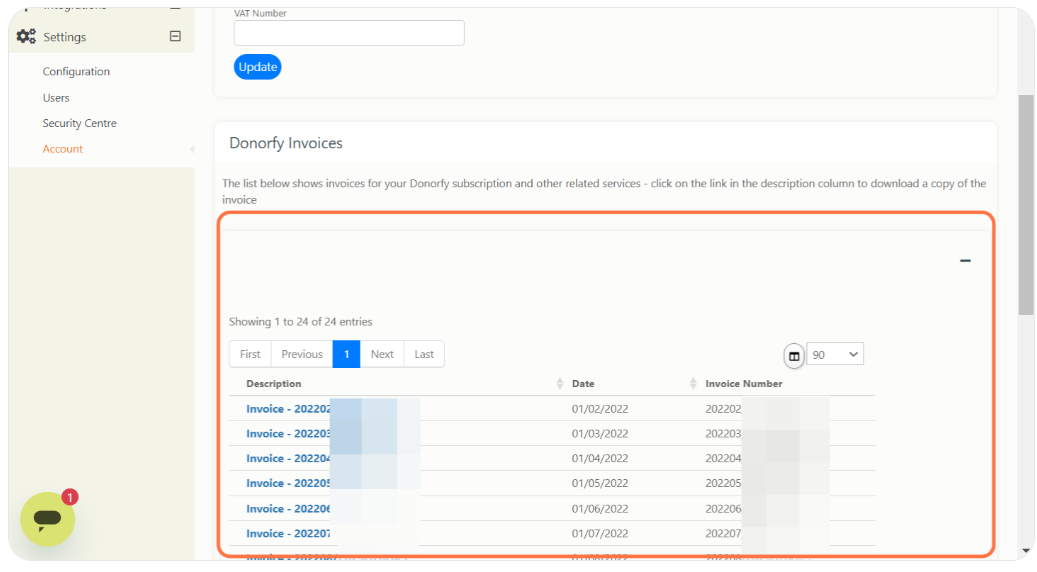Screen dimensions: 1037x572
Task: Collapse the invoices panel with minus icon
Action: [x=965, y=261]
